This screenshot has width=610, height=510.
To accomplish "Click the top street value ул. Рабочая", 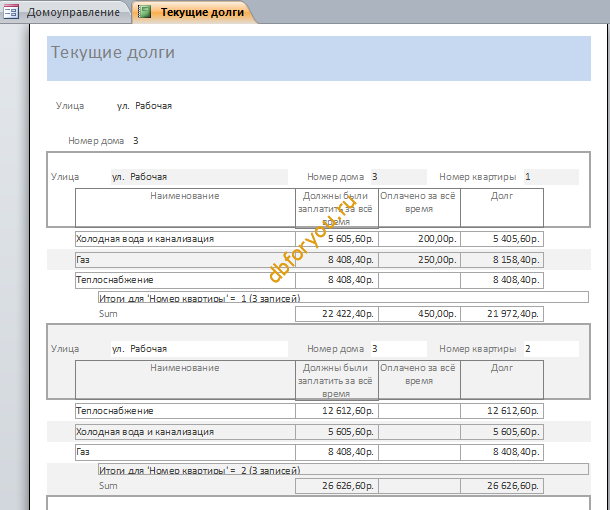I will pos(144,106).
